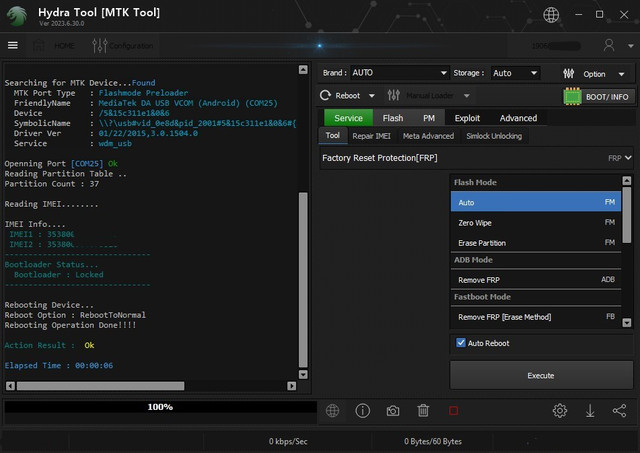640x453 pixels.
Task: Click the green chip icon beside BOOT/INFO
Action: pos(572,97)
